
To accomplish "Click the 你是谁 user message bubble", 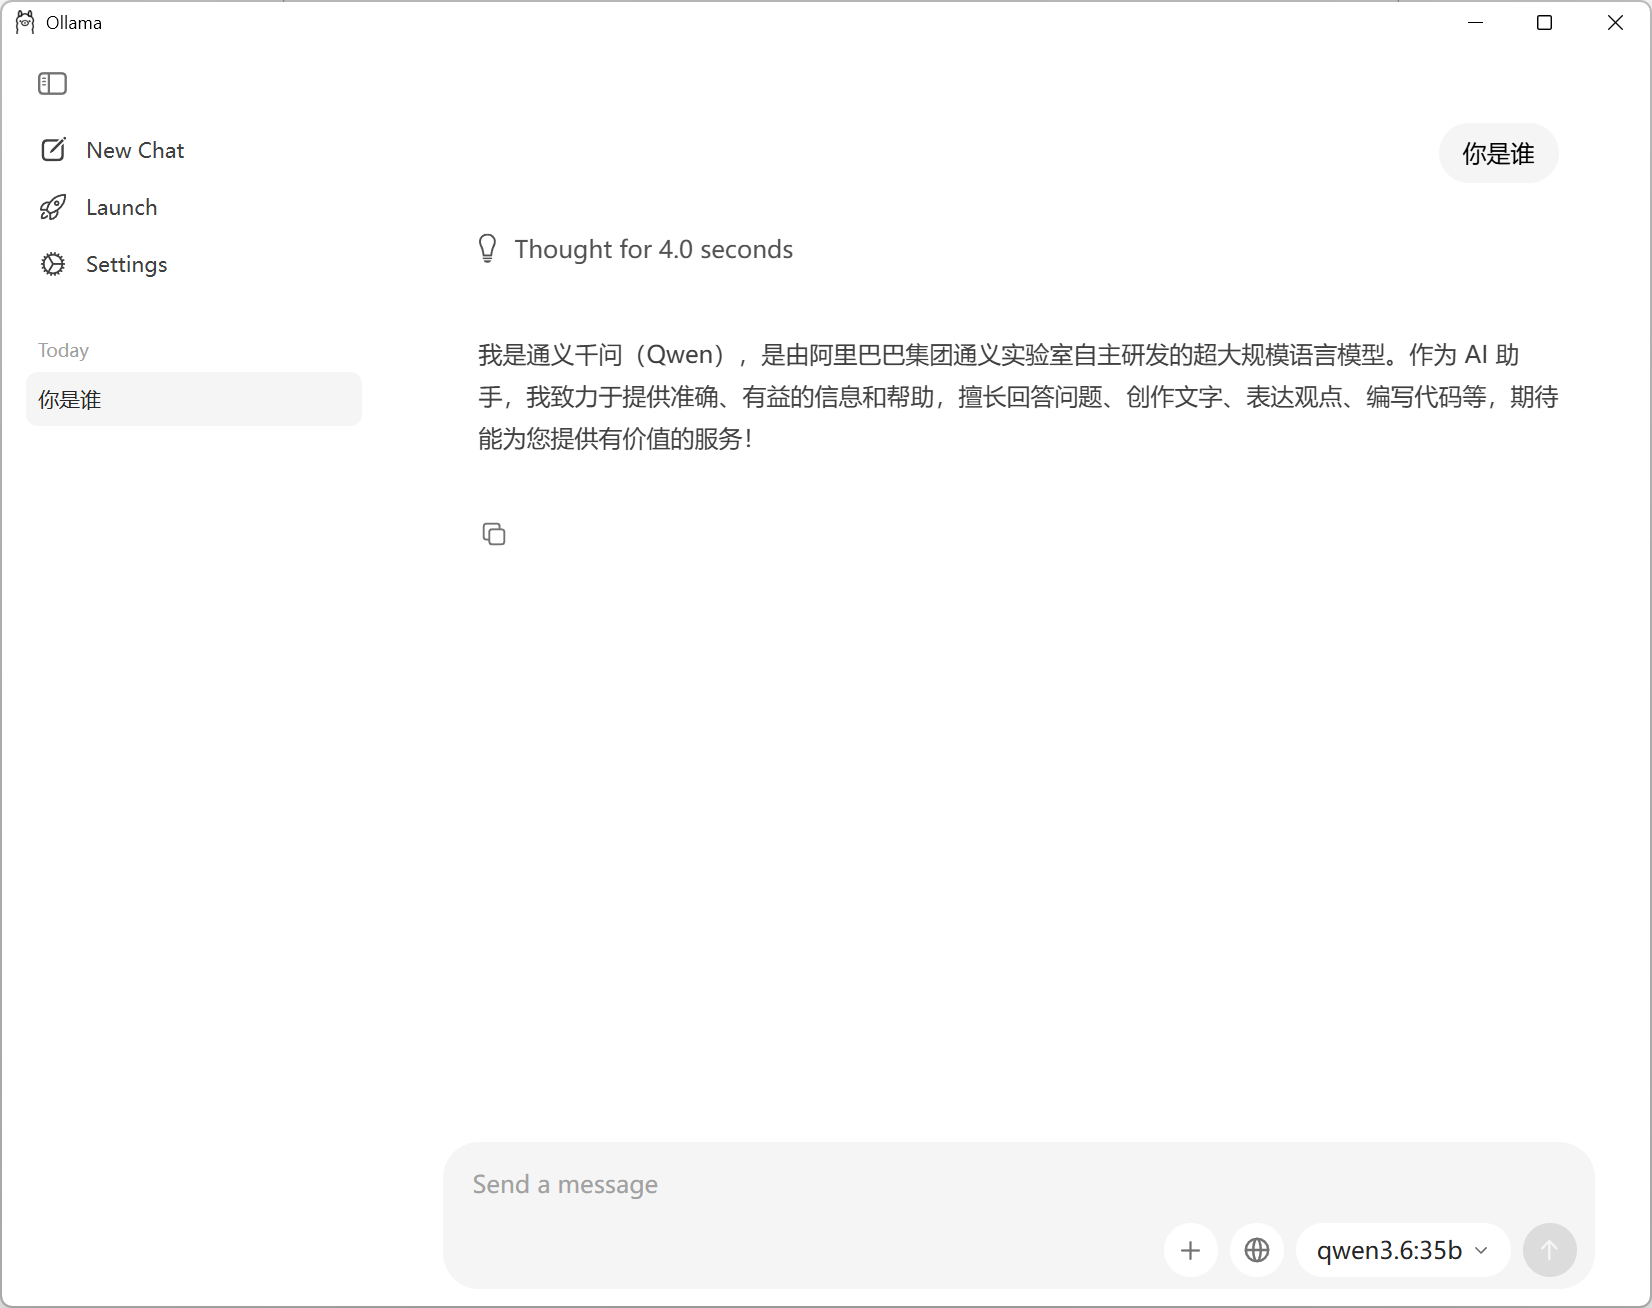I will [x=1498, y=153].
